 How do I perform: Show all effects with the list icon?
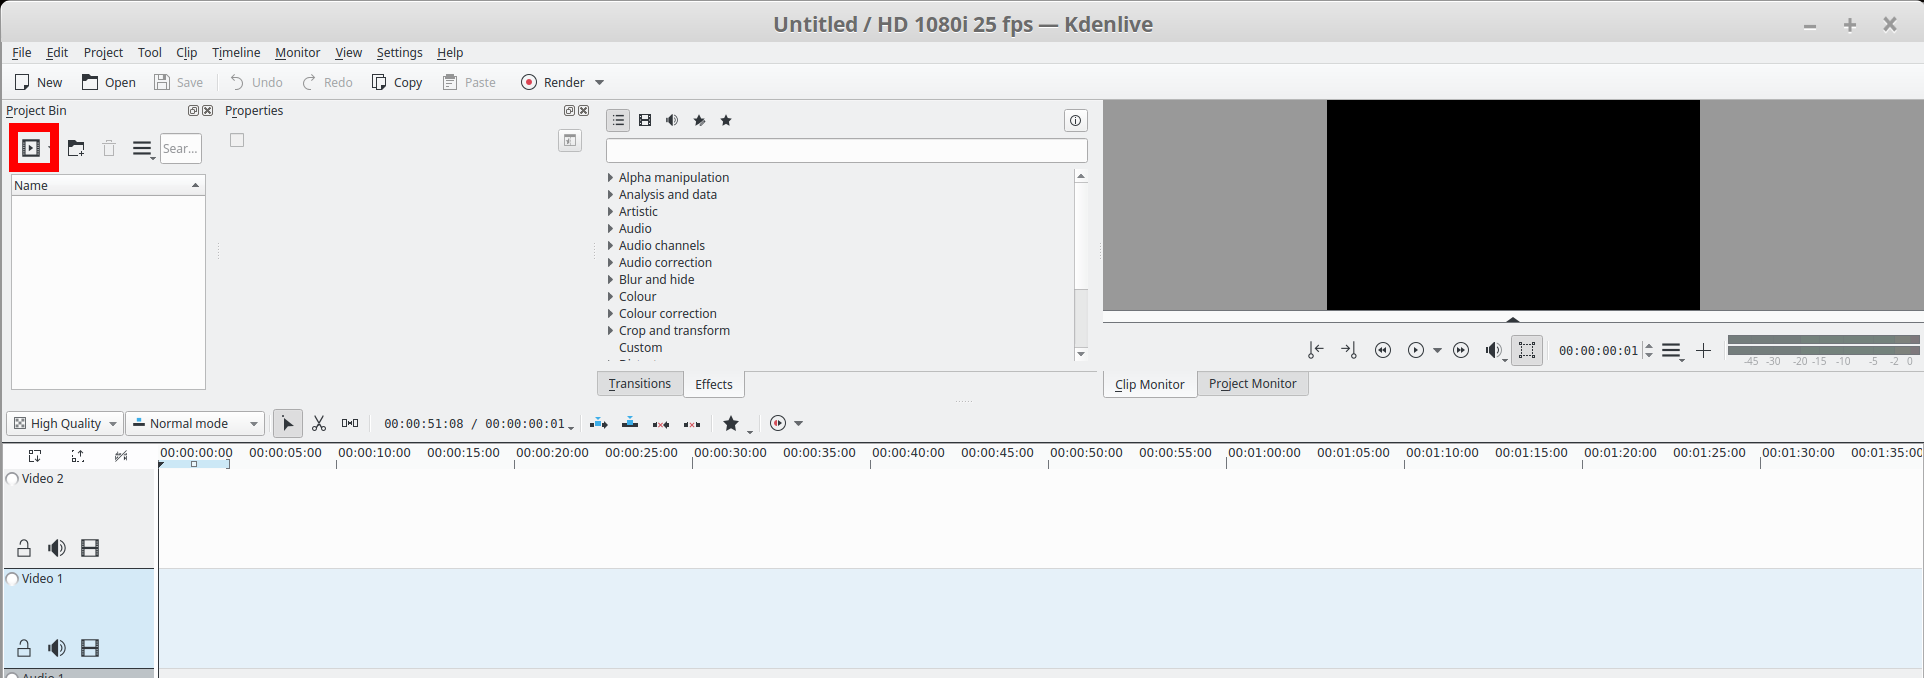pyautogui.click(x=618, y=120)
